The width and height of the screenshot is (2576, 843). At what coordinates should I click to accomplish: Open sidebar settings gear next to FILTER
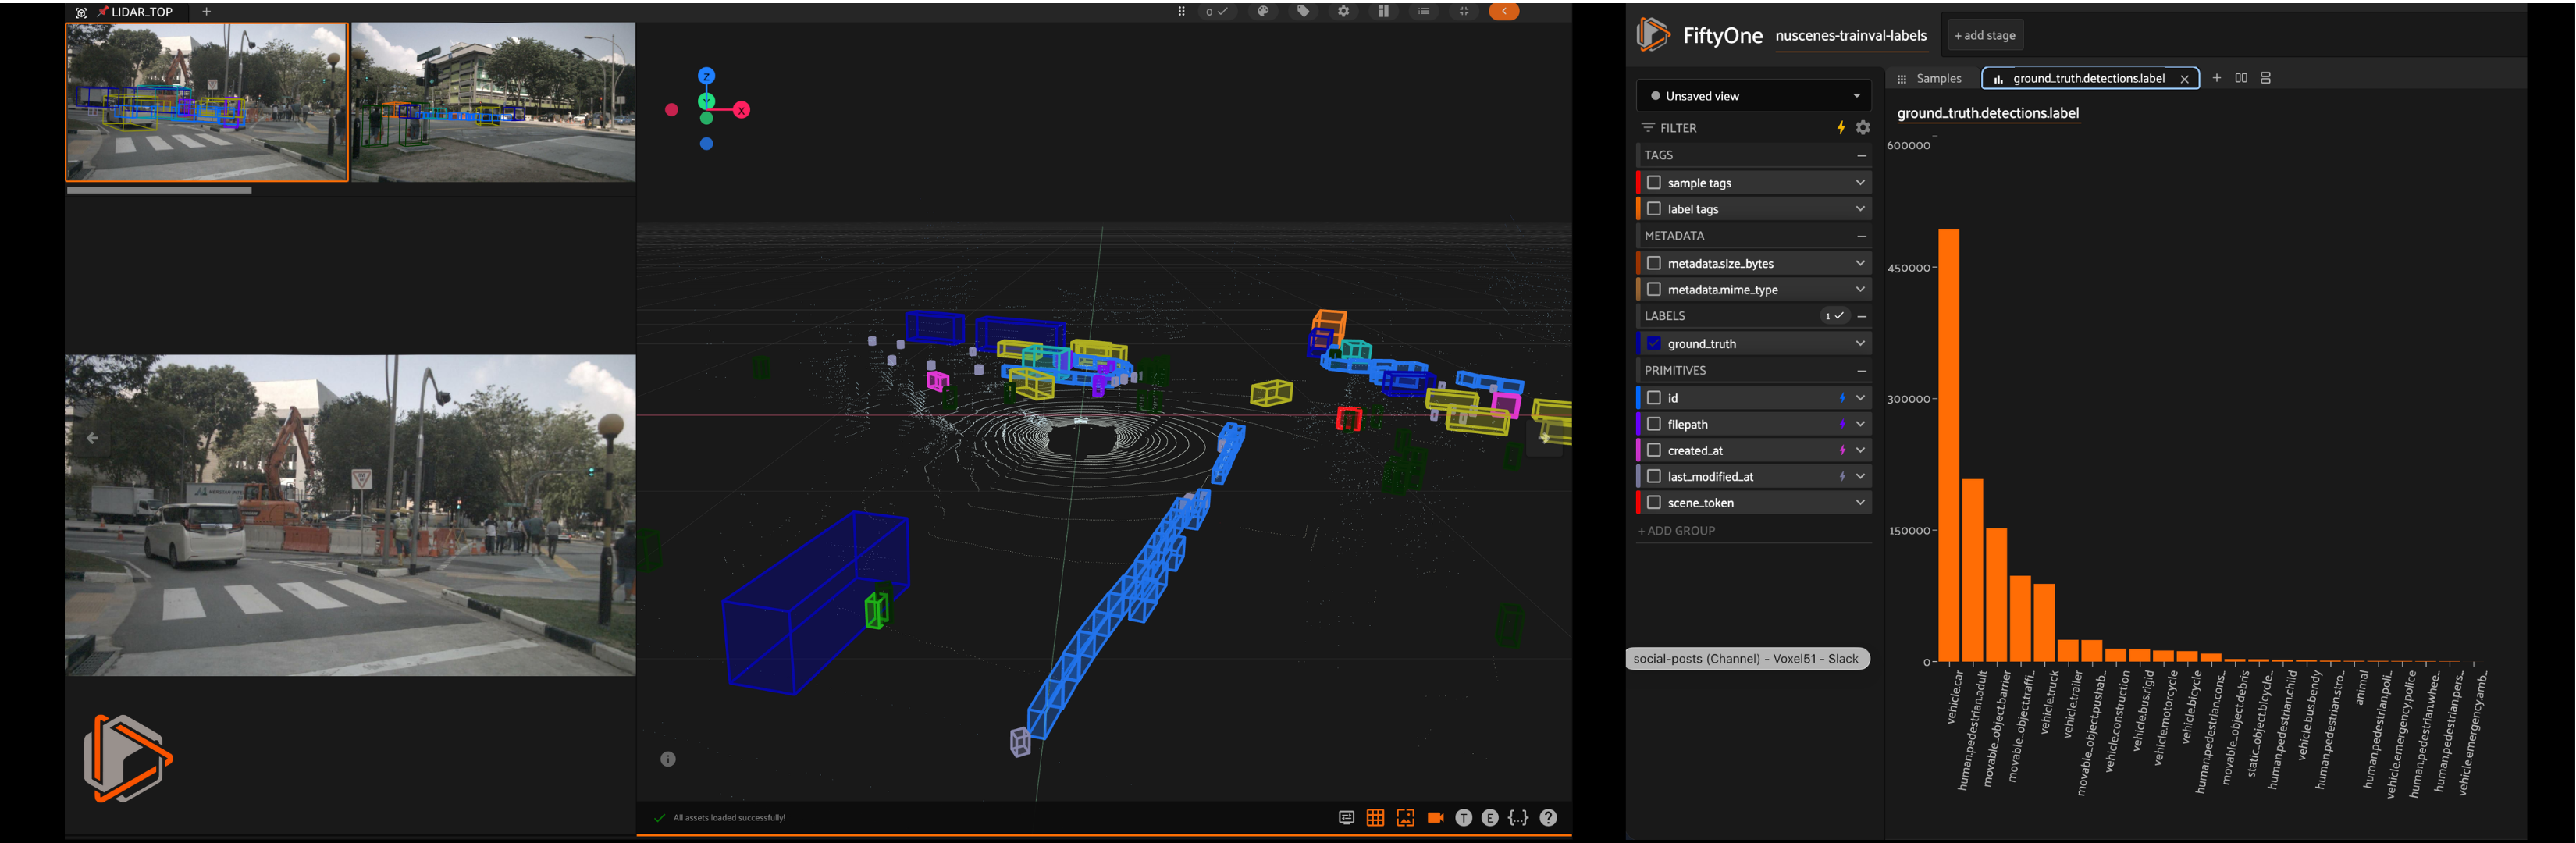1862,128
